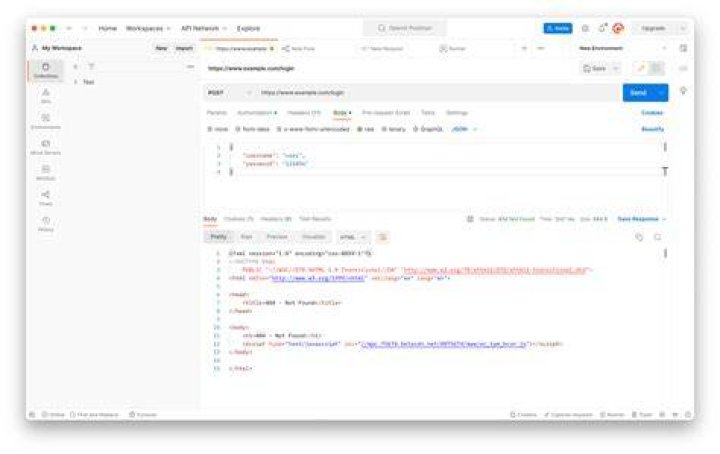Switch to the Pre-request Script tab

(x=386, y=113)
